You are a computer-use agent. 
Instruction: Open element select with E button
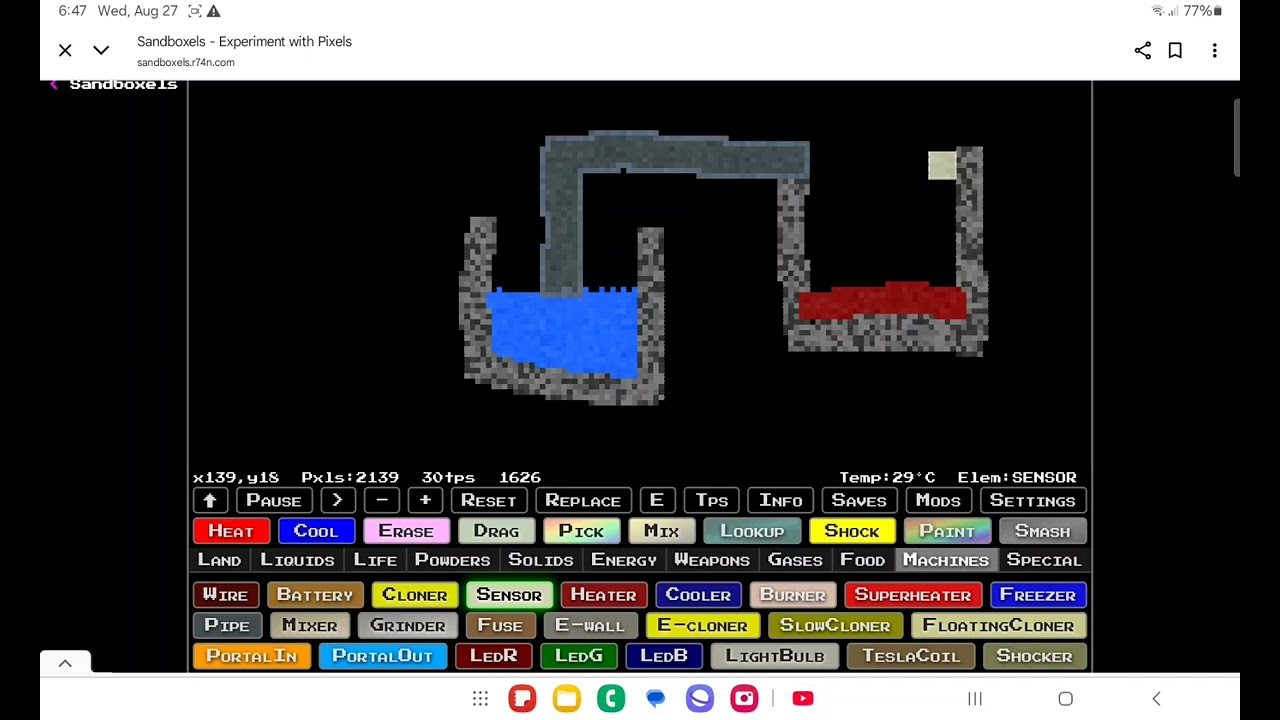(x=656, y=501)
